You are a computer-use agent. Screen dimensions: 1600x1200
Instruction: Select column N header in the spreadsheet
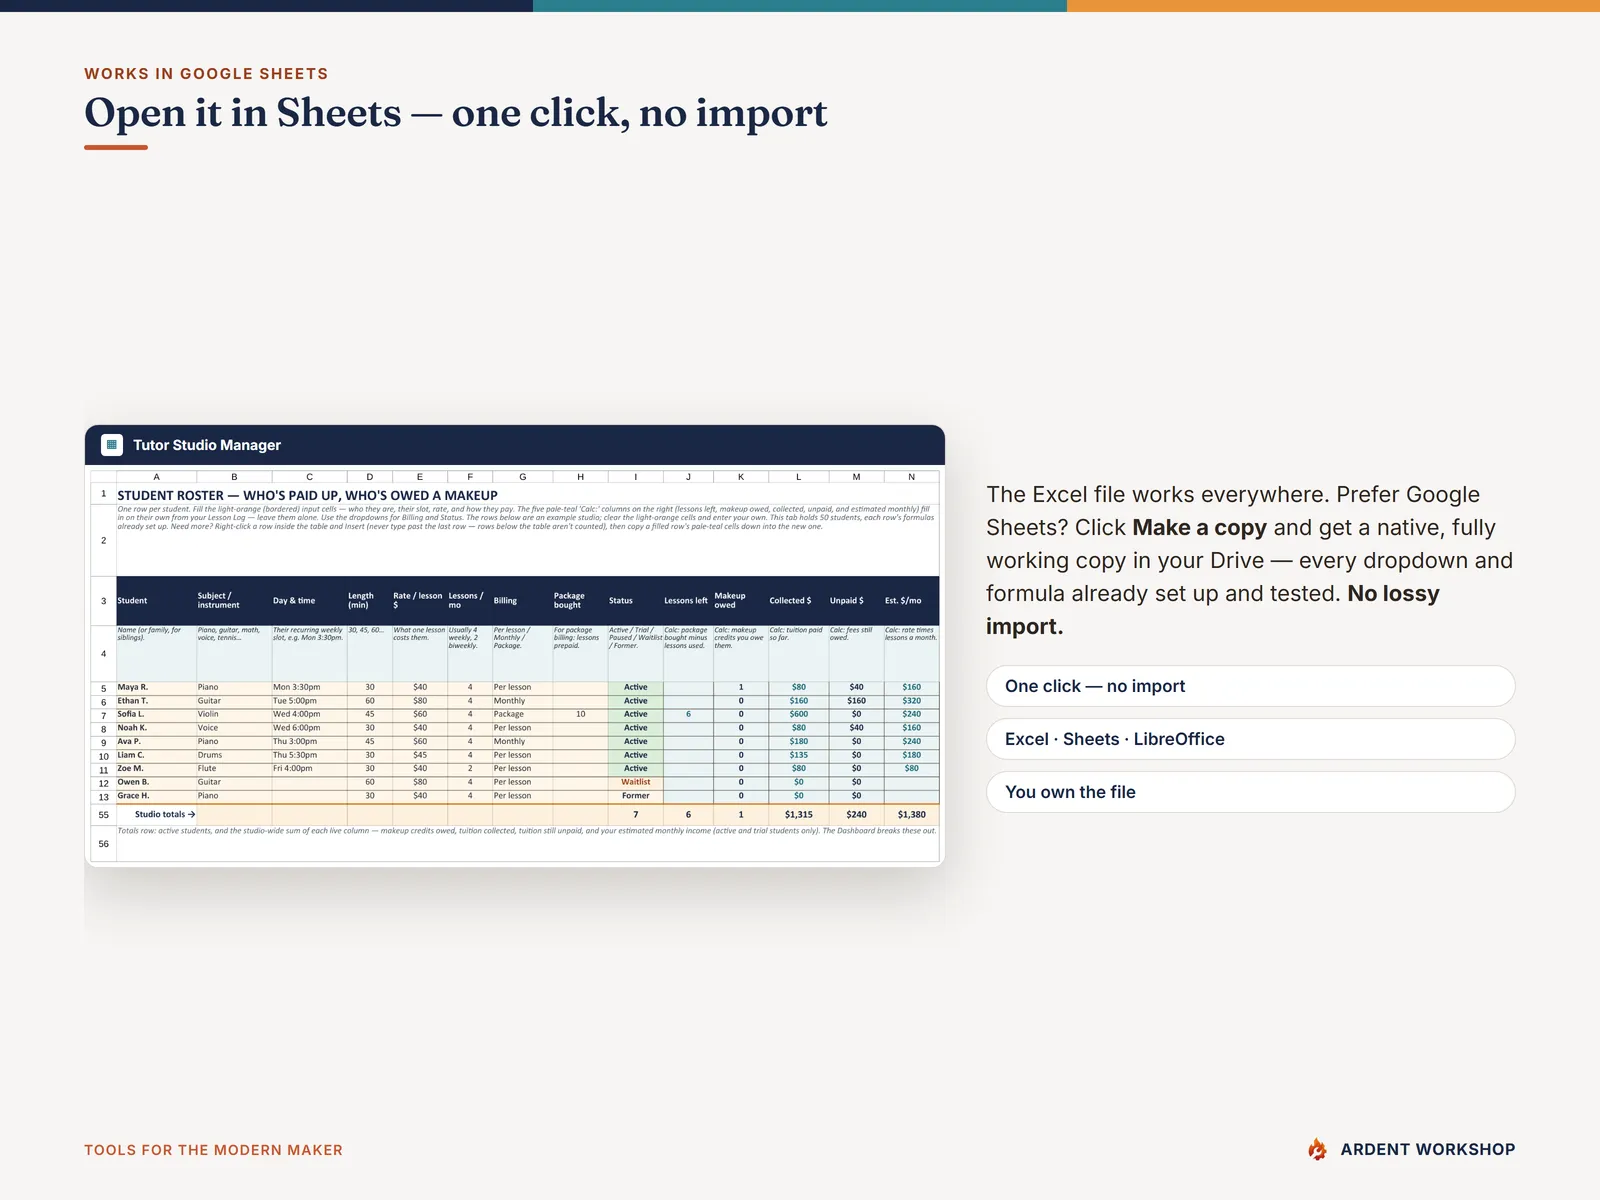[x=911, y=477]
